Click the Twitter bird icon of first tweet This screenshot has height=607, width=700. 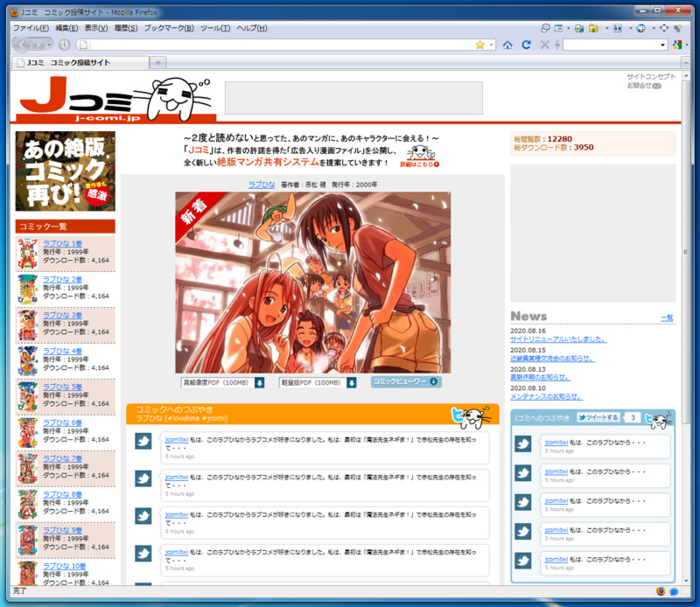tap(143, 442)
